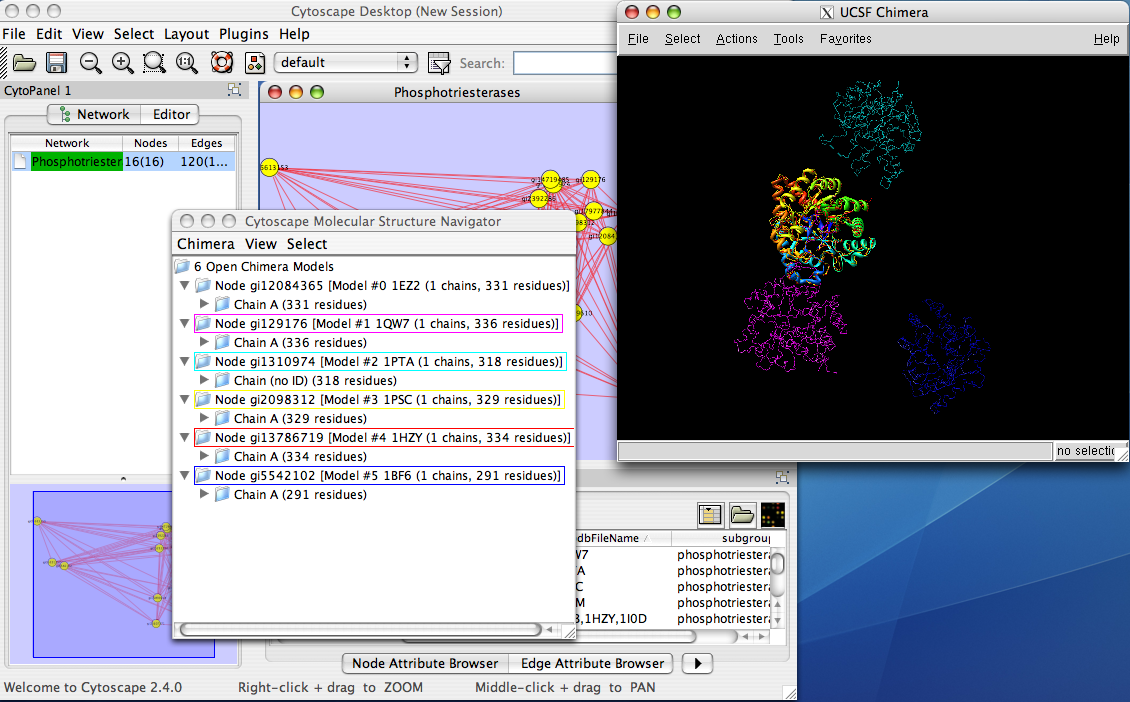Open the Plugins menu in Cytoscape
The width and height of the screenshot is (1130, 702).
point(244,34)
